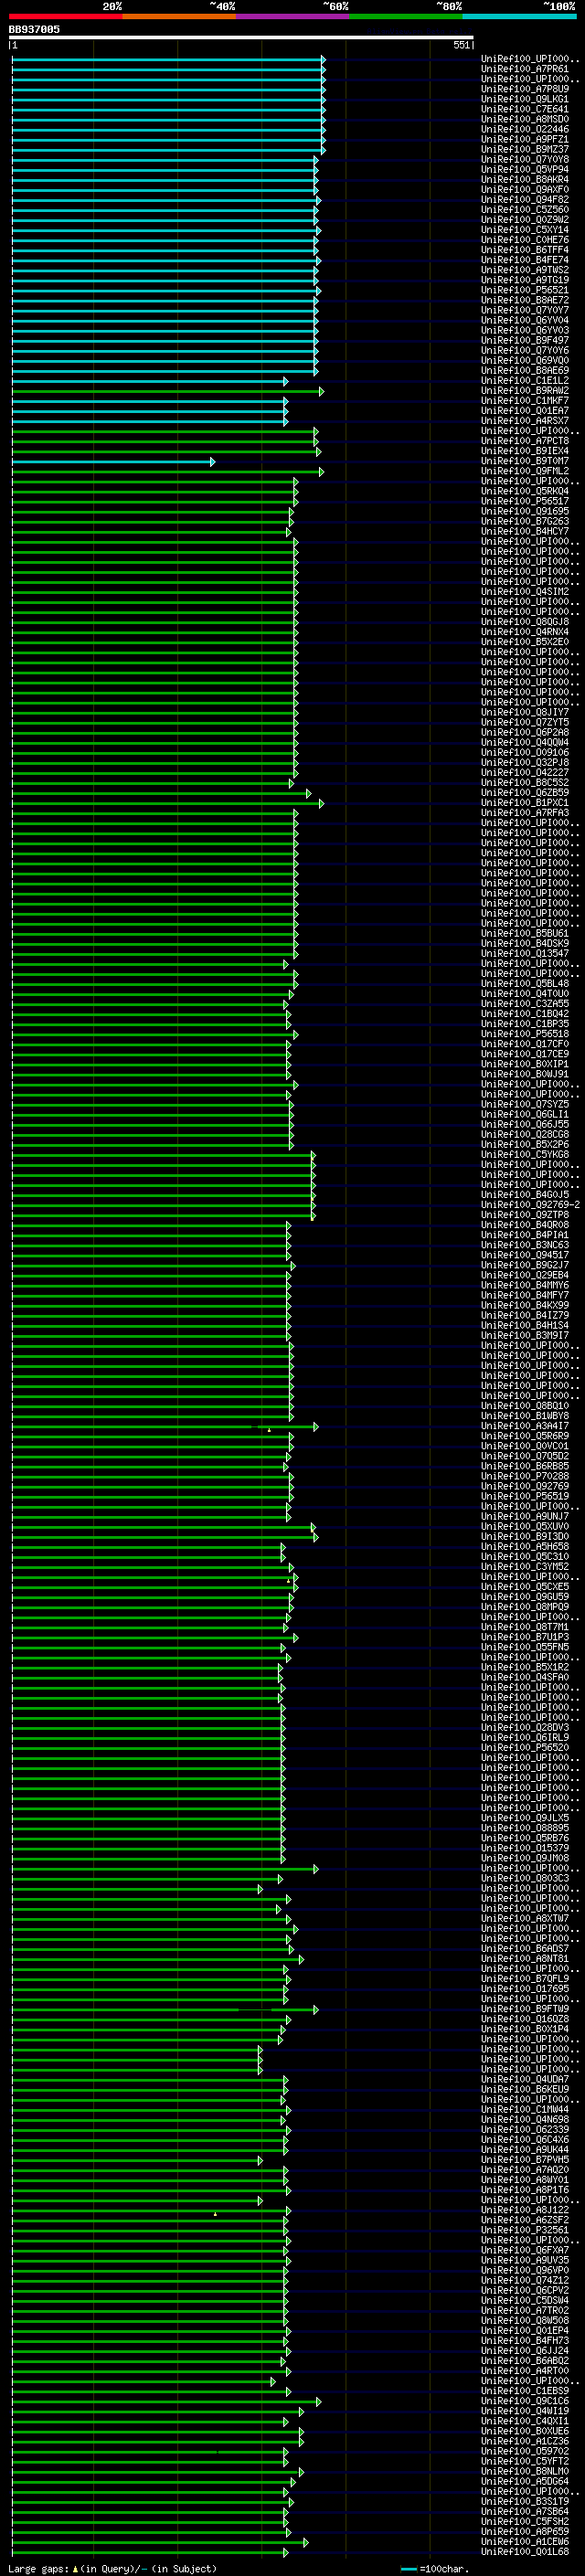Click the UniRef100_A7SB64 label
The image size is (585, 2576).
[525, 2511]
